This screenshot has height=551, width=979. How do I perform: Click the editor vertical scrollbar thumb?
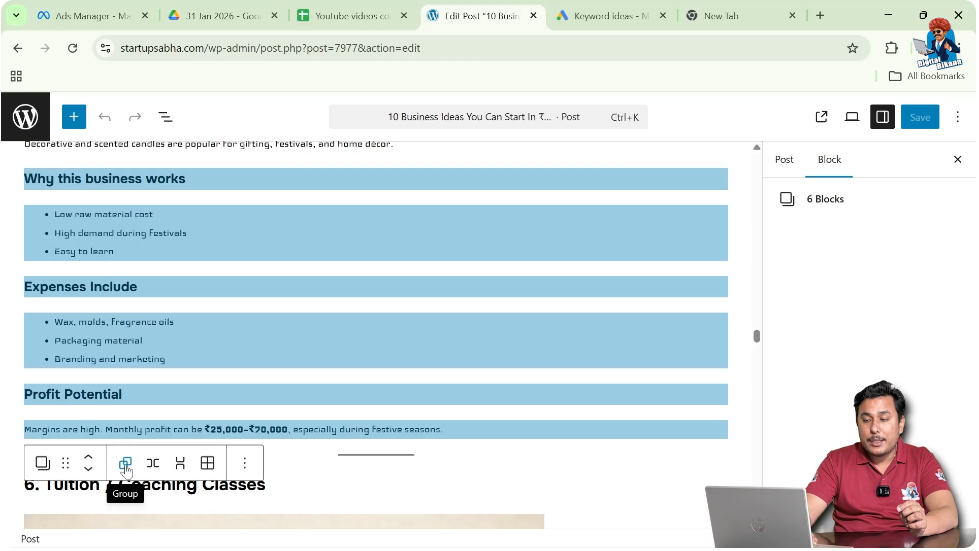(756, 336)
